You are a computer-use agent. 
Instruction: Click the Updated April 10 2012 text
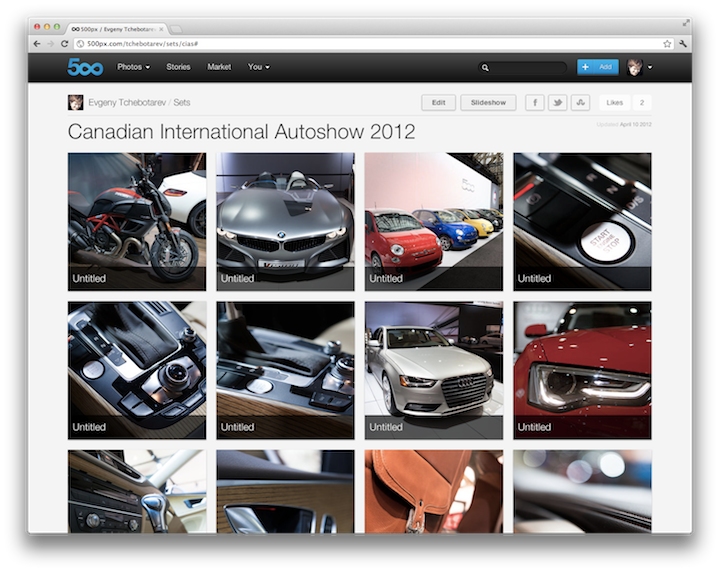624,124
